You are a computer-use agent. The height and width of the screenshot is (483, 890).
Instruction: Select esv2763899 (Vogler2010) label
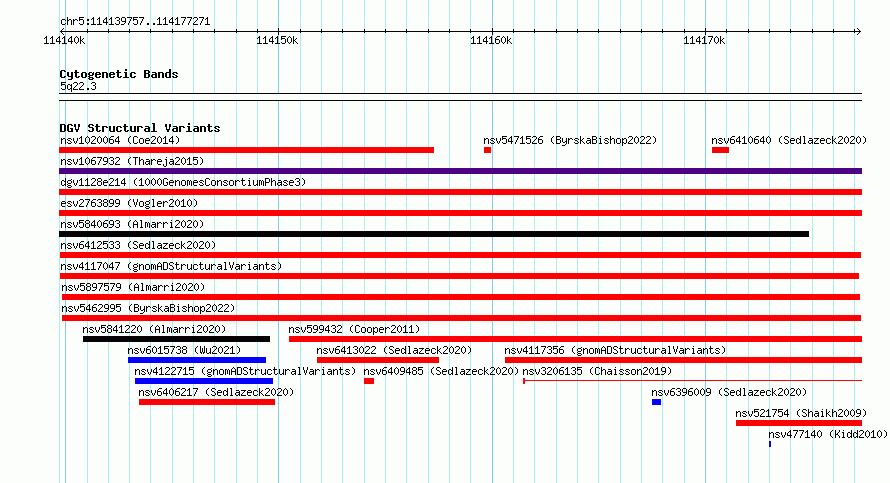click(129, 203)
